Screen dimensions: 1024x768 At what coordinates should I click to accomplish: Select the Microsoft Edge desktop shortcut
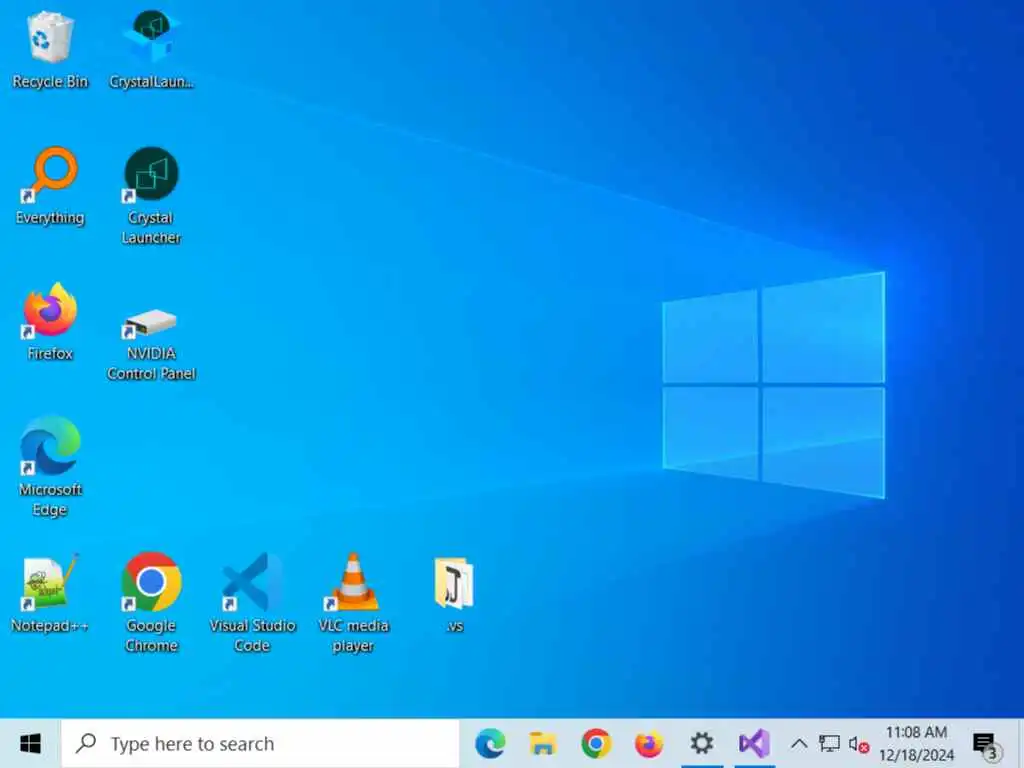pos(50,466)
